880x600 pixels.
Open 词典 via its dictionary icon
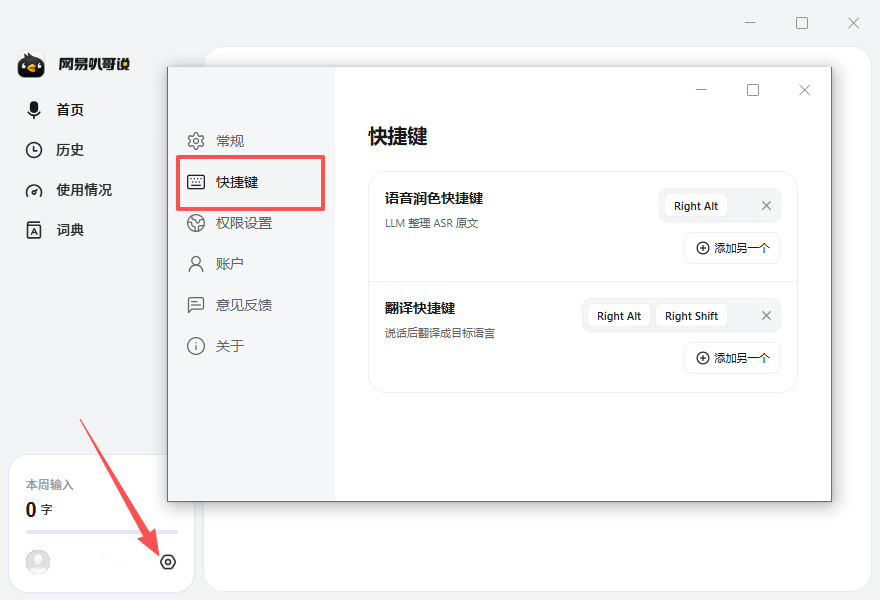(x=34, y=230)
